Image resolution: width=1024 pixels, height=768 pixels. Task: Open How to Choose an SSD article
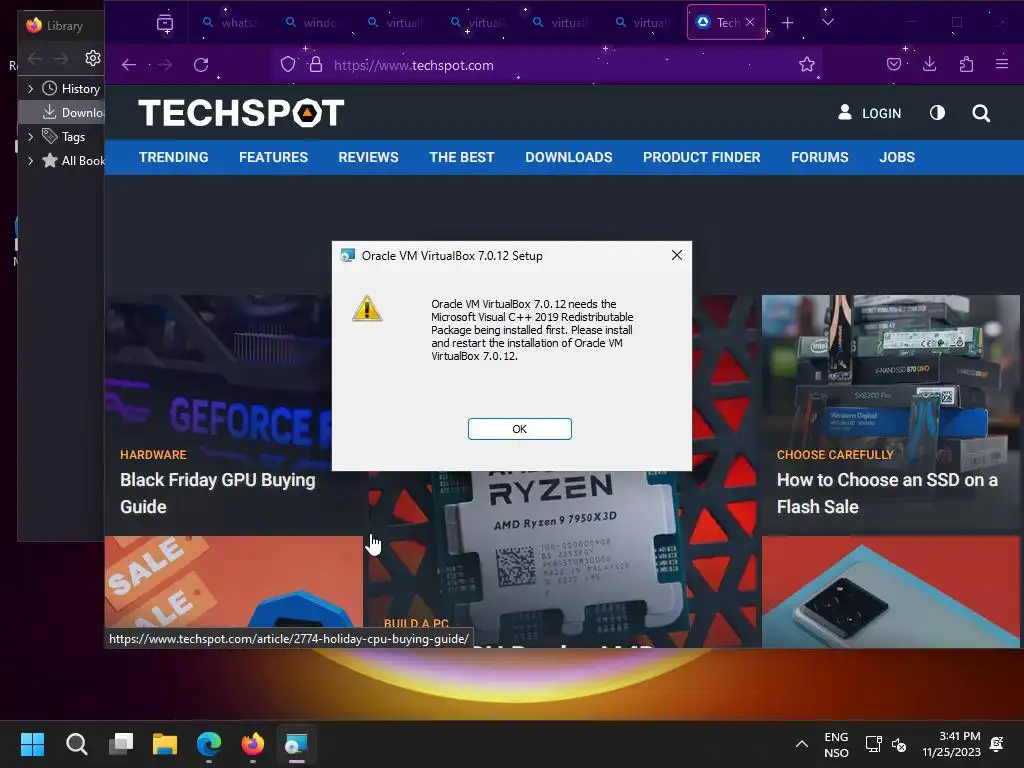coord(887,493)
